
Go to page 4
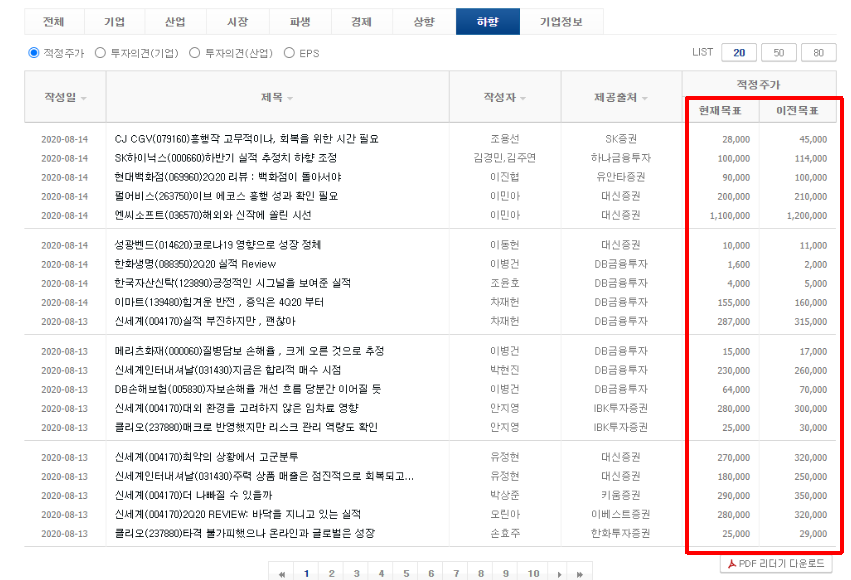pos(382,573)
